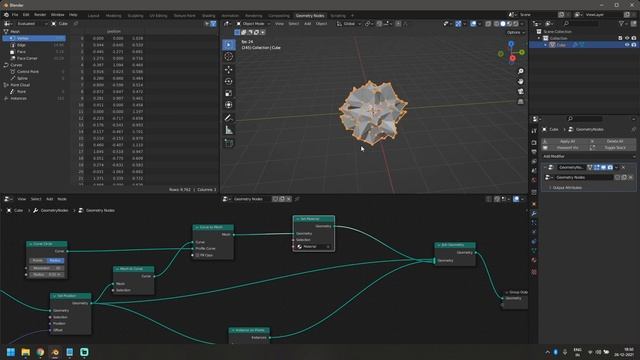Click the blue Z axis on navigation gizmo

click(x=511, y=44)
